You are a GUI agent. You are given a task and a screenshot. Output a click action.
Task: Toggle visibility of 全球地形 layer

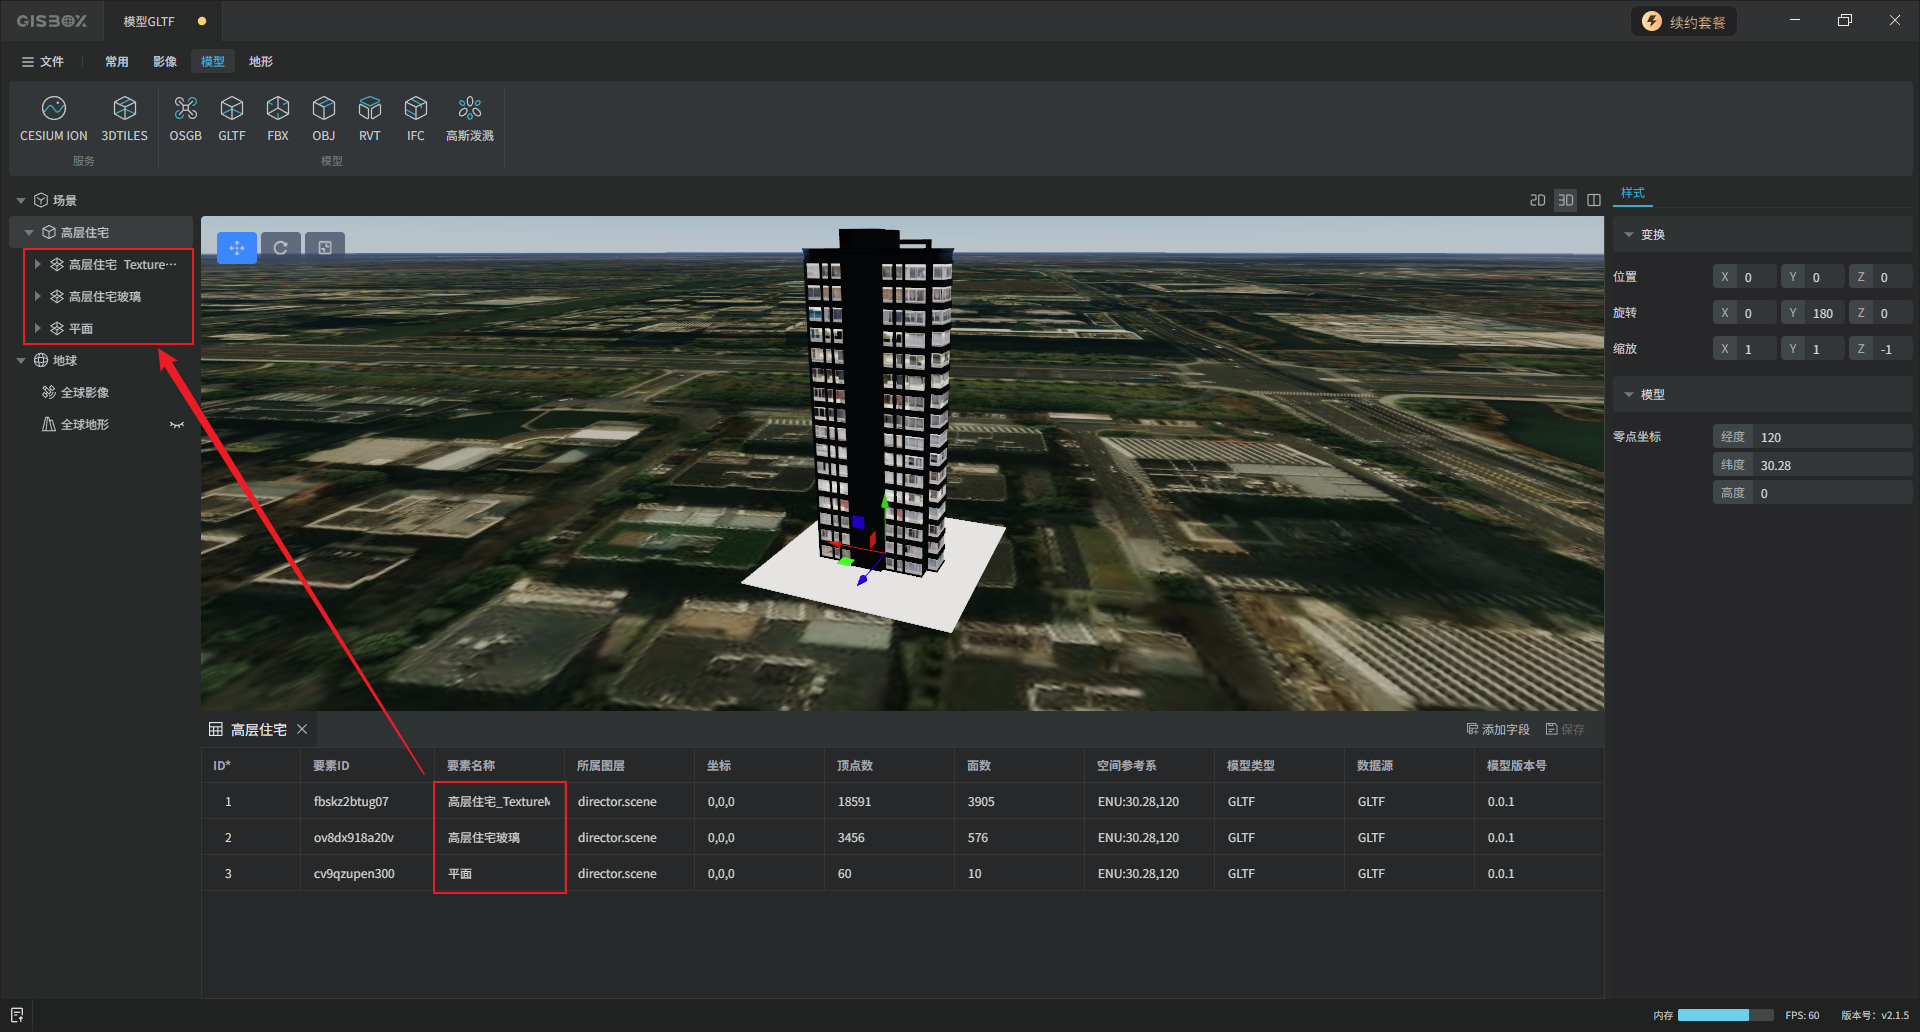[x=177, y=425]
